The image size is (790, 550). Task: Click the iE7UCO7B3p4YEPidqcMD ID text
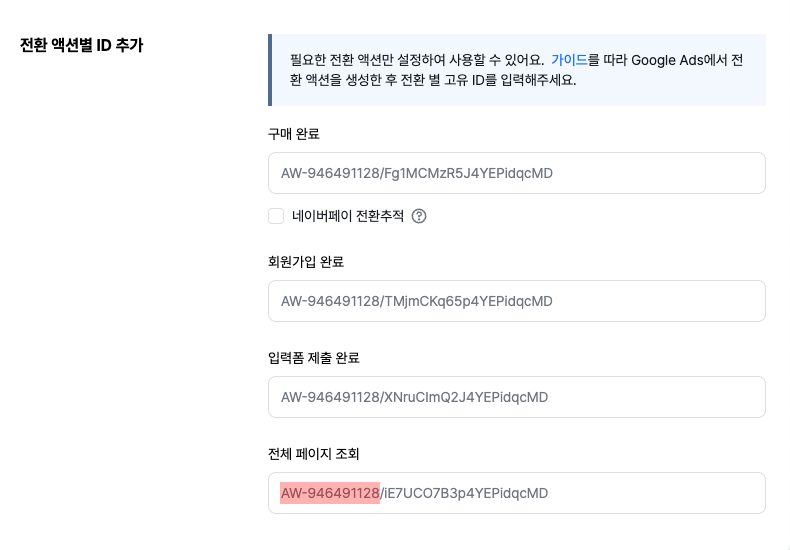[466, 493]
